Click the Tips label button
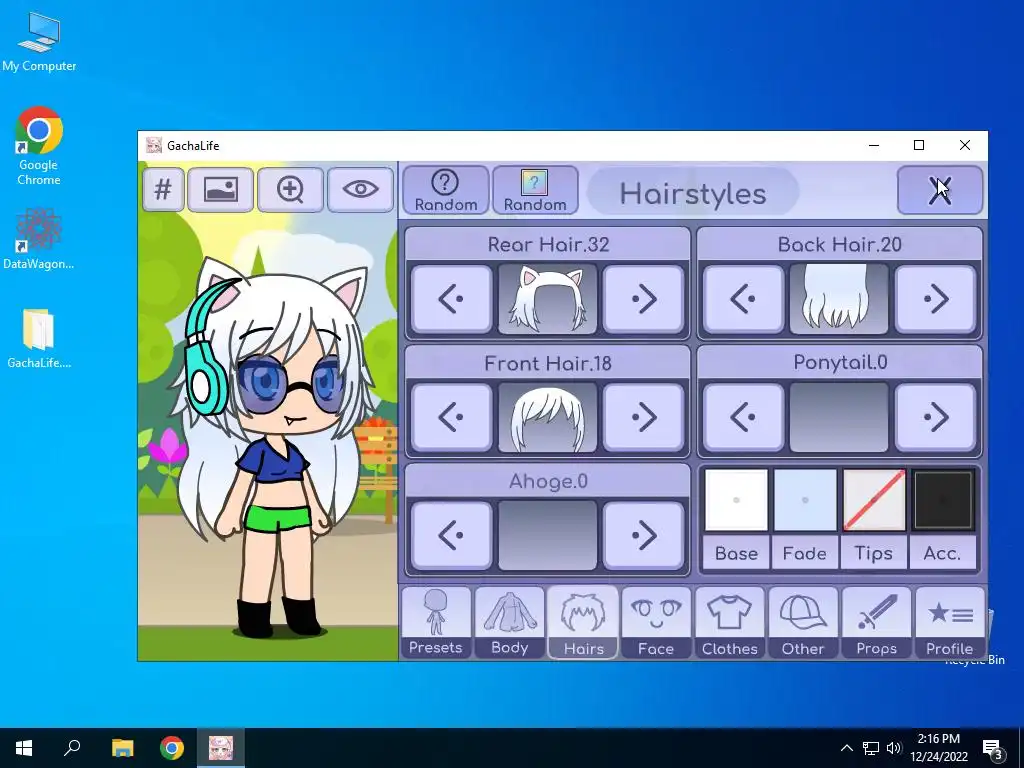The width and height of the screenshot is (1024, 768). pyautogui.click(x=874, y=553)
